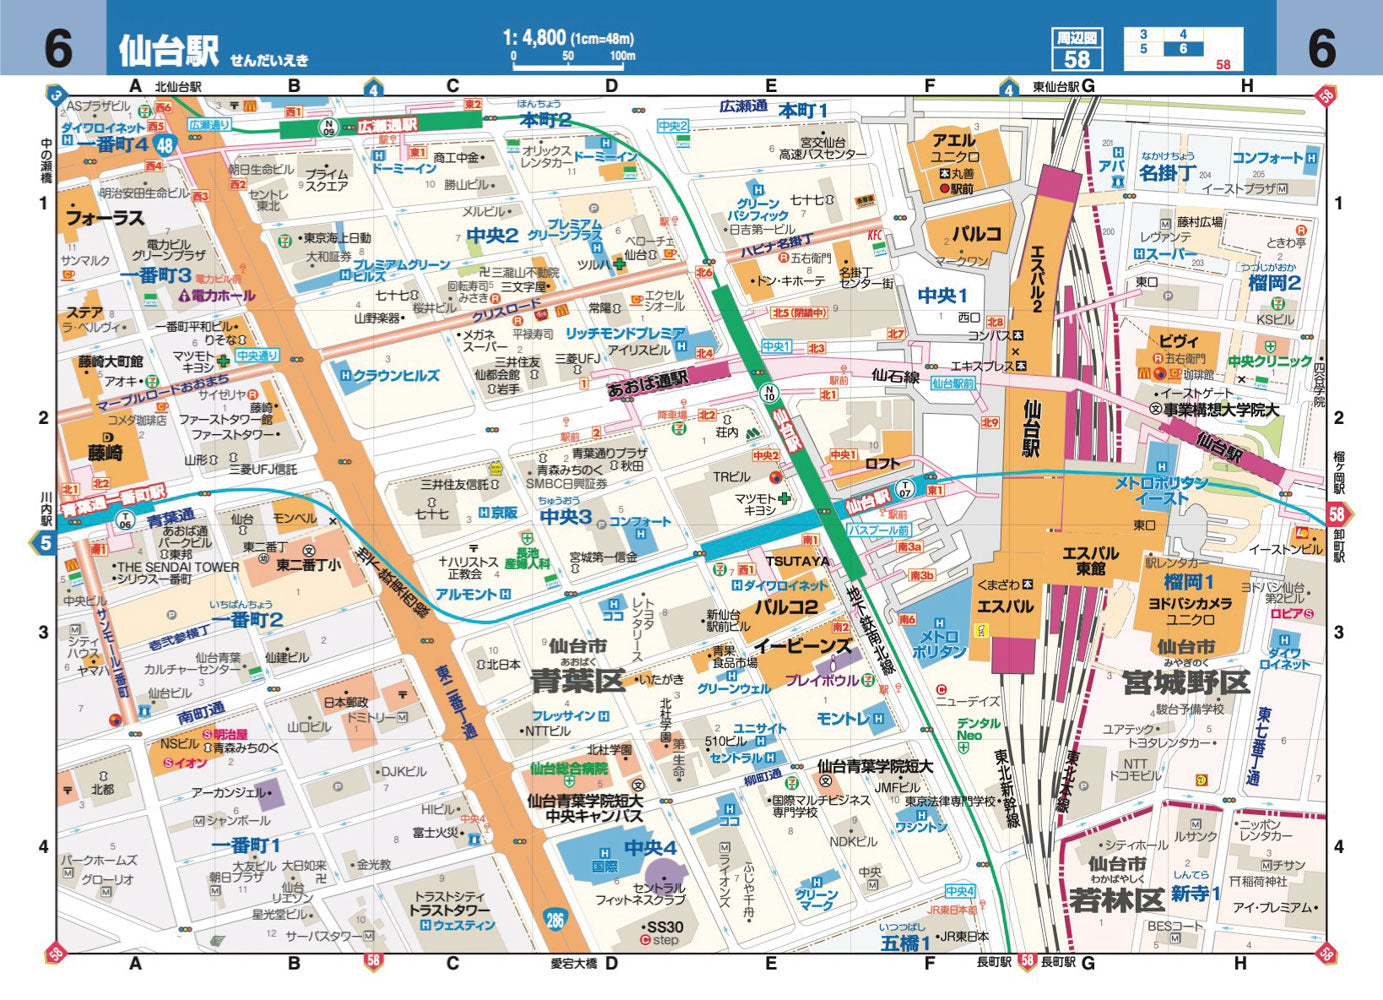The height and width of the screenshot is (1000, 1383).
Task: Click the KFC logo near 名掛丁
Action: tap(876, 236)
